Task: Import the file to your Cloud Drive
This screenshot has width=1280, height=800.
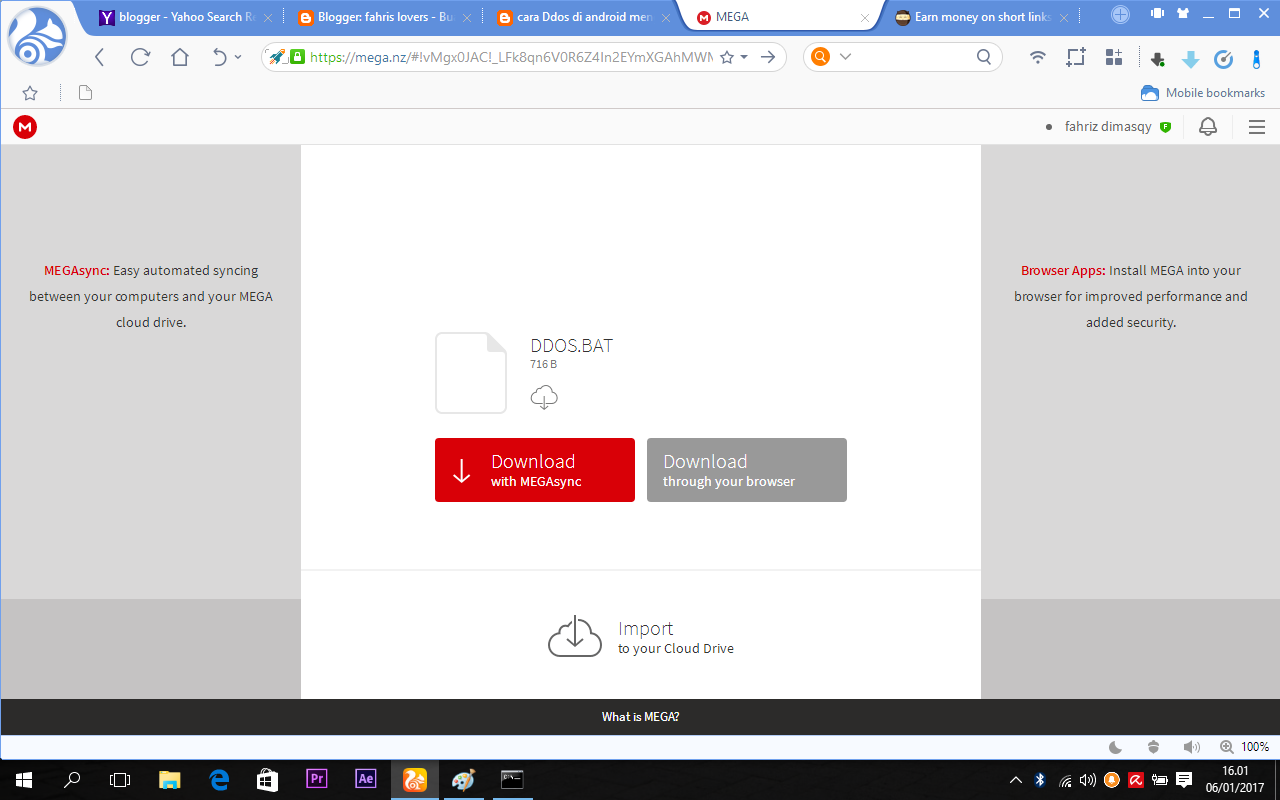Action: (x=641, y=637)
